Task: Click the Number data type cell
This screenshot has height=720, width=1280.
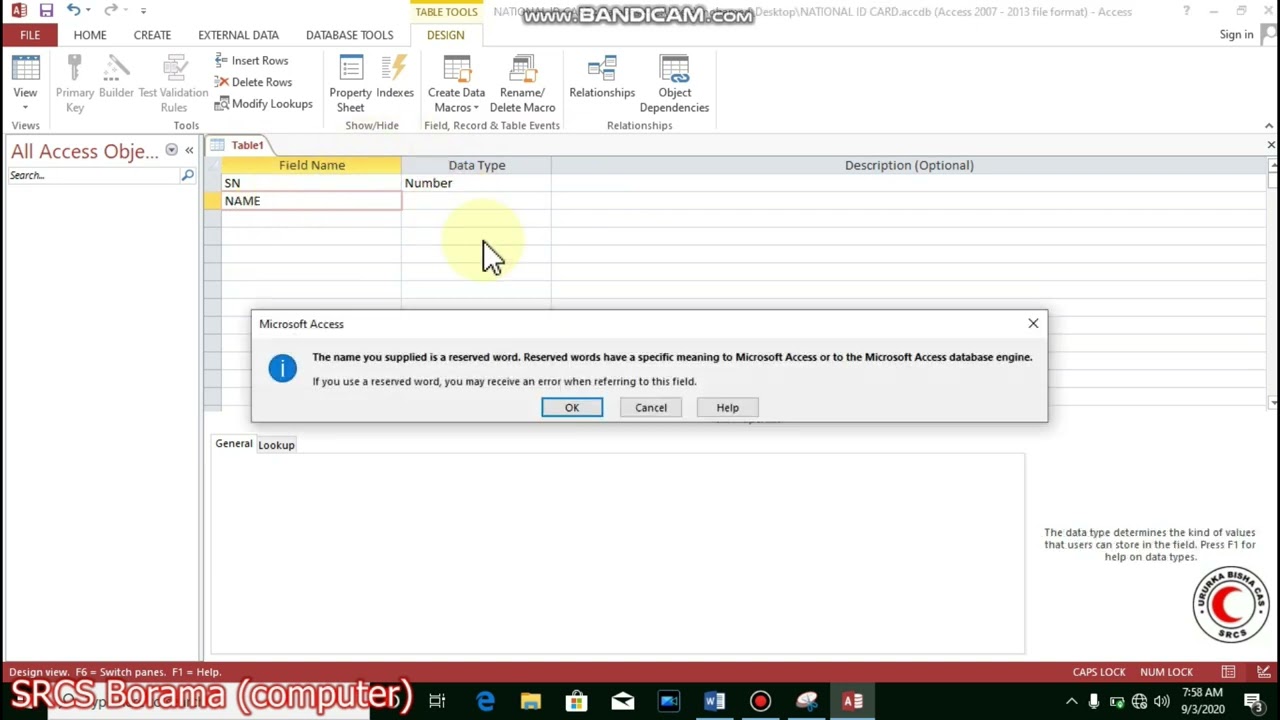Action: click(x=476, y=183)
